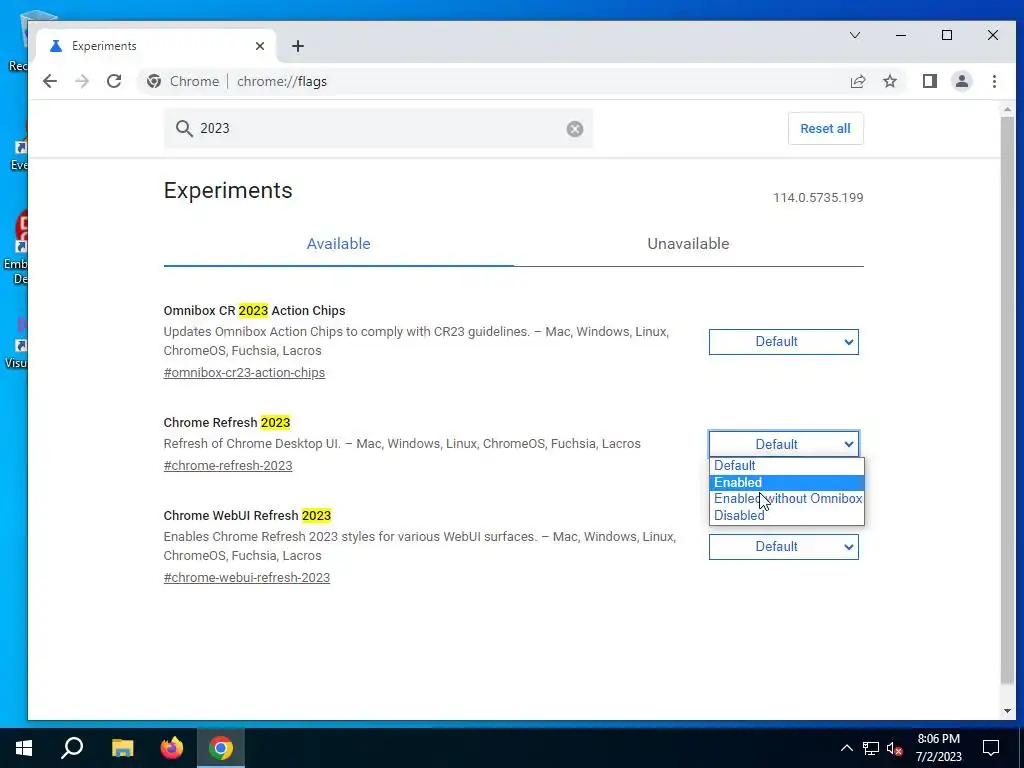
Task: Click 'Refresh of Chrome Desktop UI' description
Action: pyautogui.click(x=402, y=444)
